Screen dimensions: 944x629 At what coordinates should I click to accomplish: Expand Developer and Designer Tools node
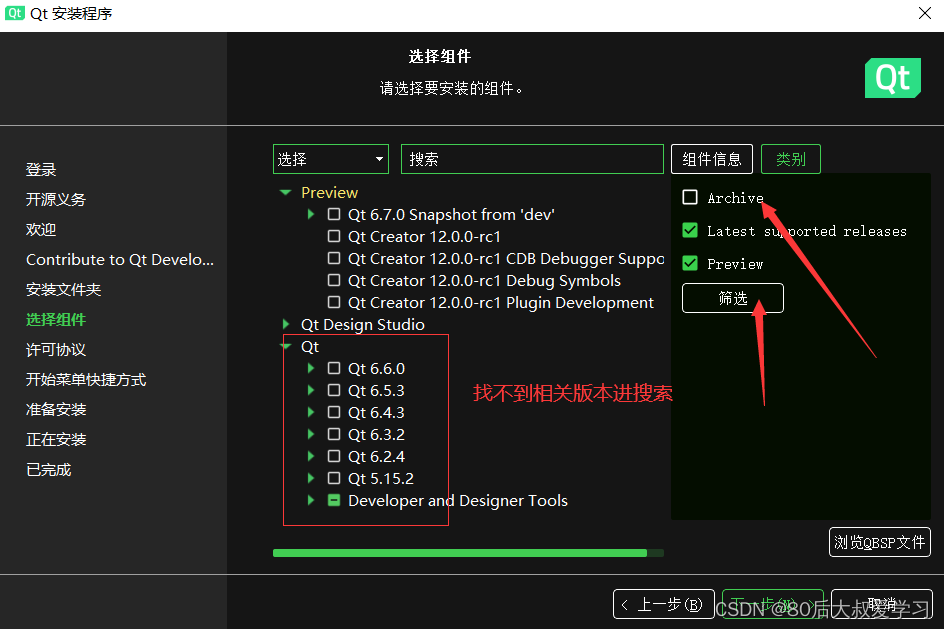point(311,500)
